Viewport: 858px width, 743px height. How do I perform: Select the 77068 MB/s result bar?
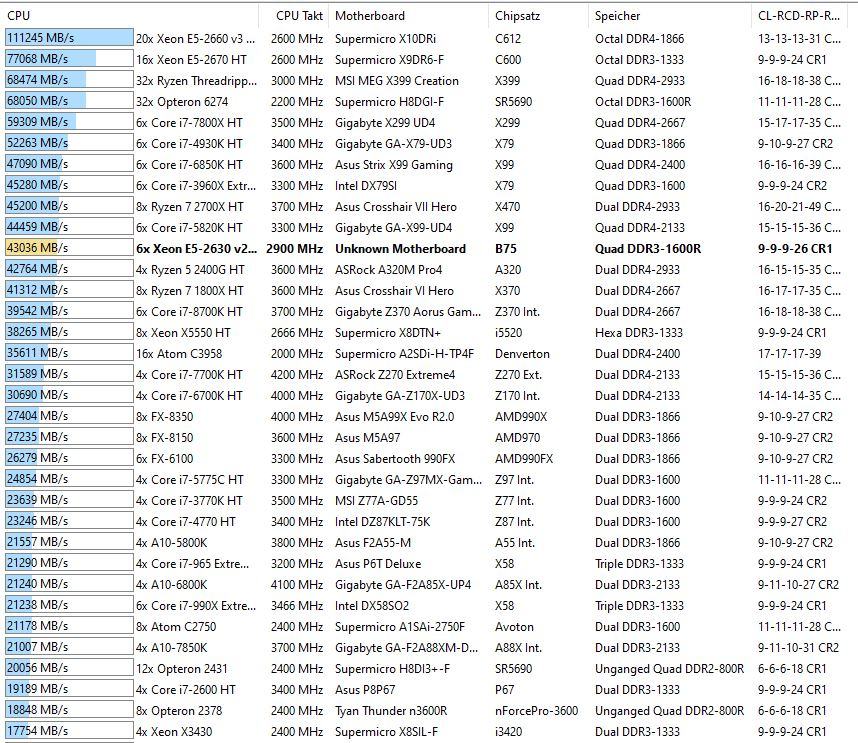pyautogui.click(x=69, y=59)
